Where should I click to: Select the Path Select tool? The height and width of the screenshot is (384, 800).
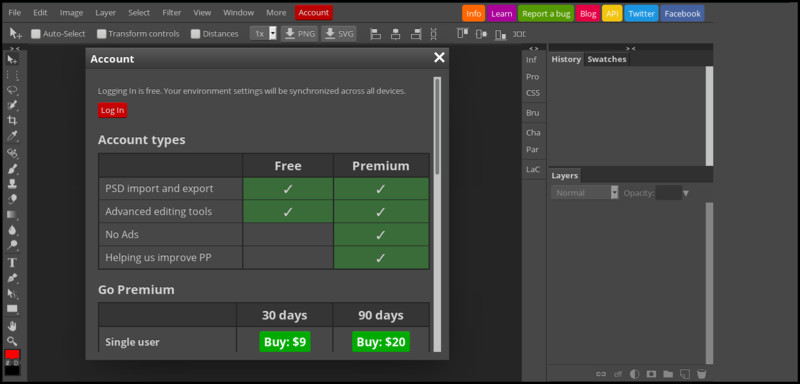pyautogui.click(x=12, y=293)
